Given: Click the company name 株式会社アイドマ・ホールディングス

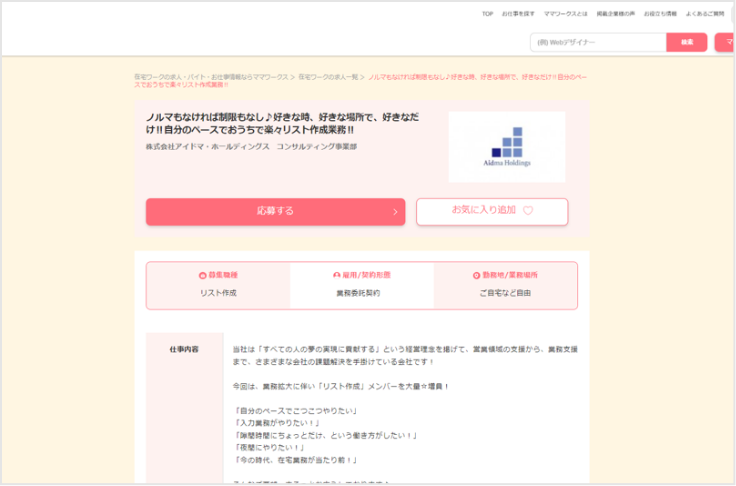Looking at the screenshot, I should pyautogui.click(x=207, y=147).
